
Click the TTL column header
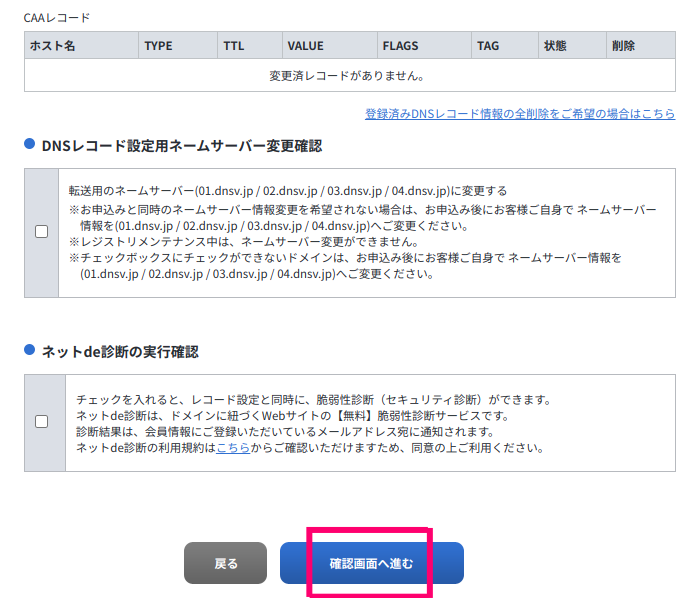tap(250, 46)
